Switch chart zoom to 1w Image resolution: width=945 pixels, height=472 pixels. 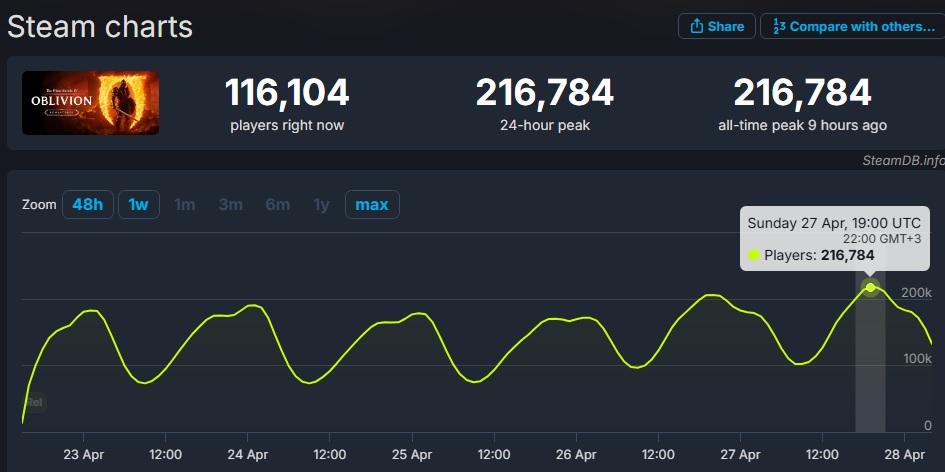click(x=138, y=205)
